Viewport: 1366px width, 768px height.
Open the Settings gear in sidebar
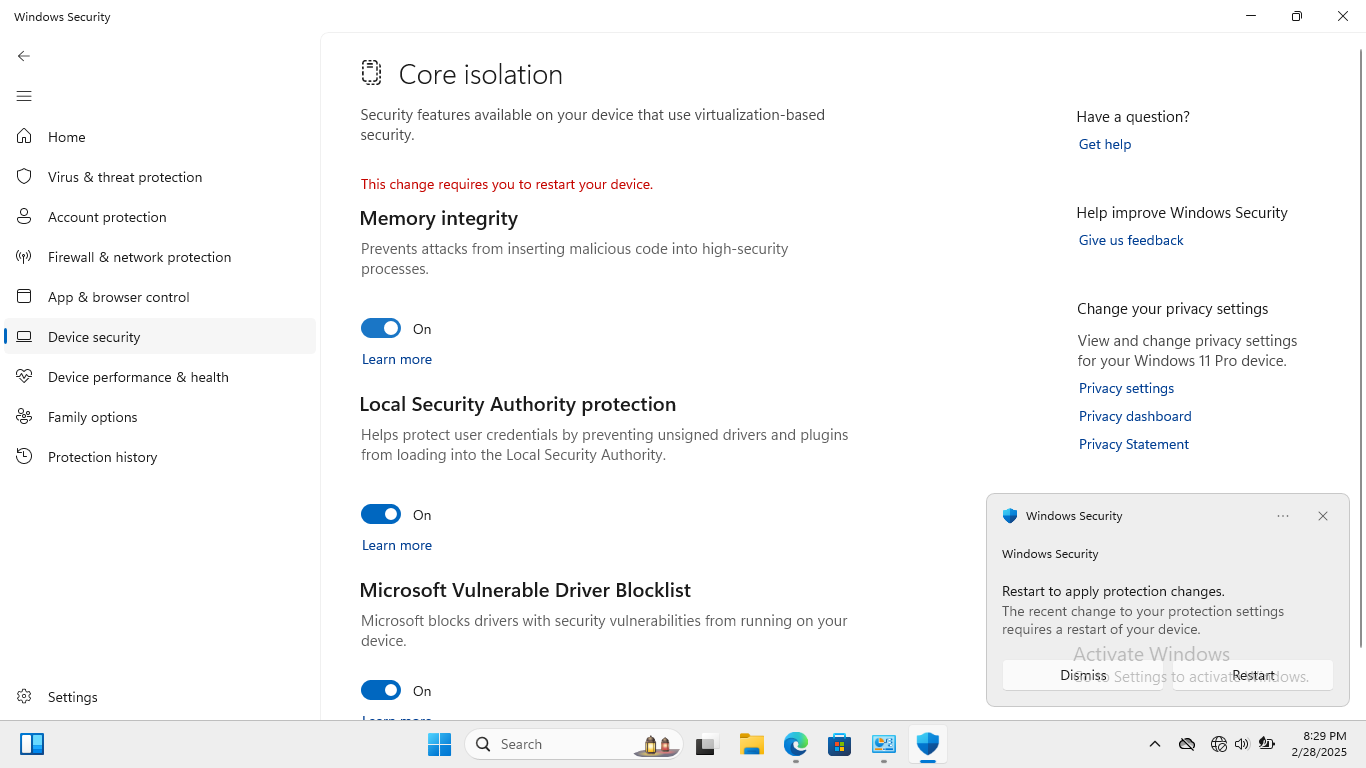coord(24,697)
